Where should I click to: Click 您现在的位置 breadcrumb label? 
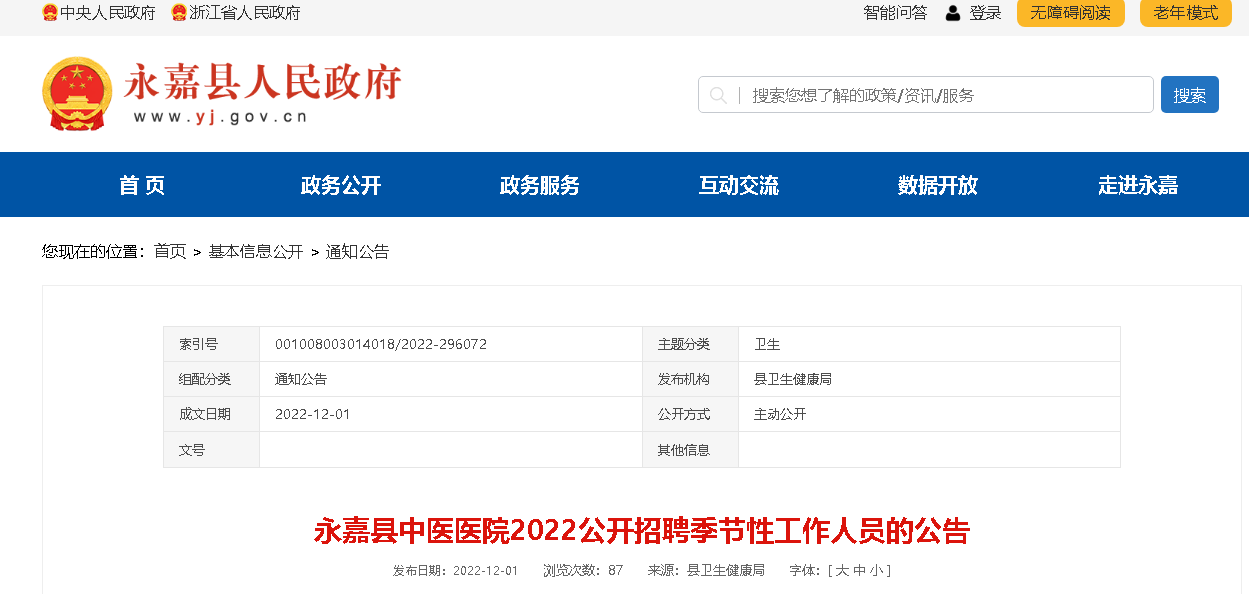[x=93, y=252]
